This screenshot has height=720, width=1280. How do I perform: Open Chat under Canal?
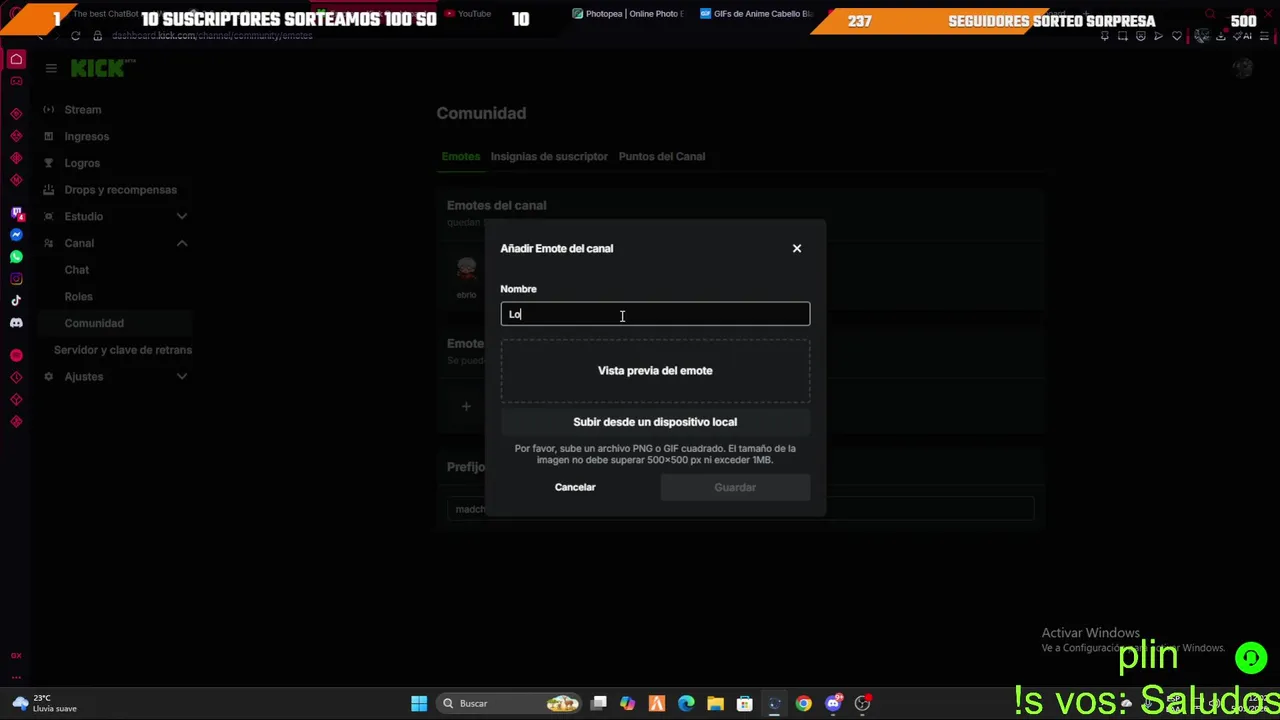(77, 270)
